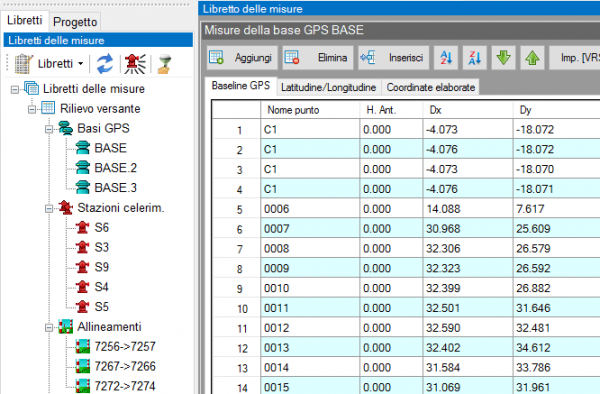
Task: Select alignment 7272->7274
Action: click(125, 386)
